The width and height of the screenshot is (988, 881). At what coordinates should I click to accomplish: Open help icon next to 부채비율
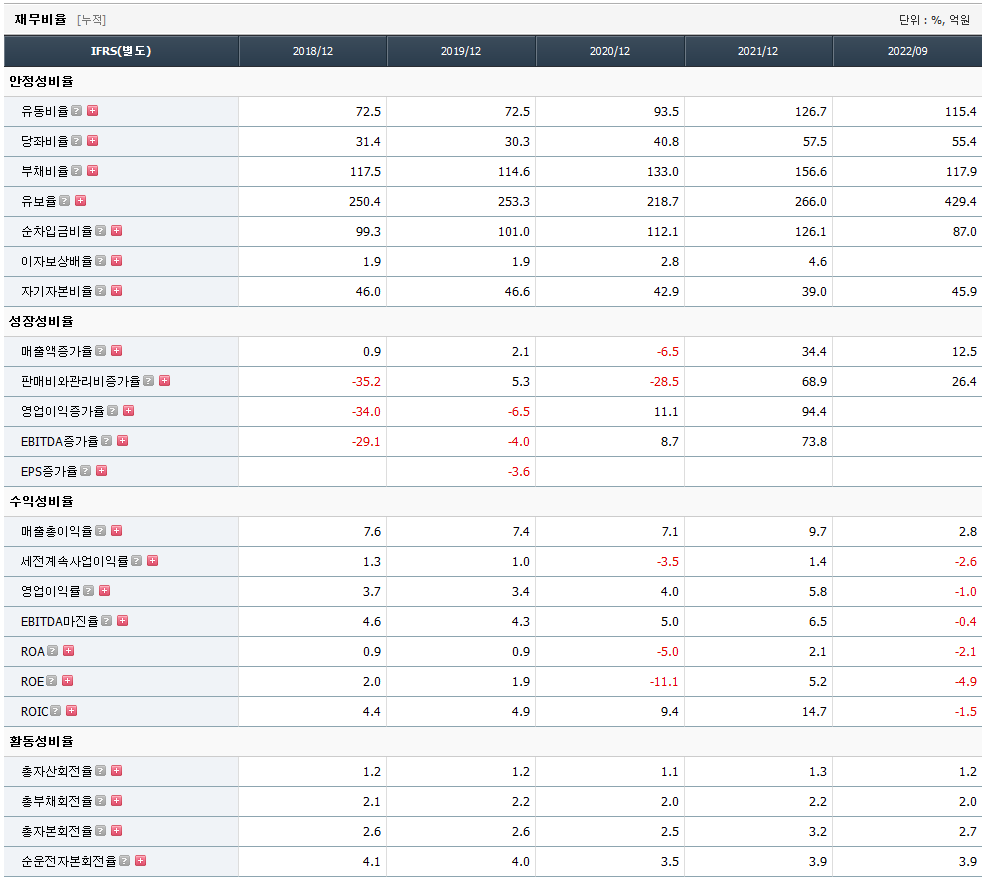(x=77, y=171)
